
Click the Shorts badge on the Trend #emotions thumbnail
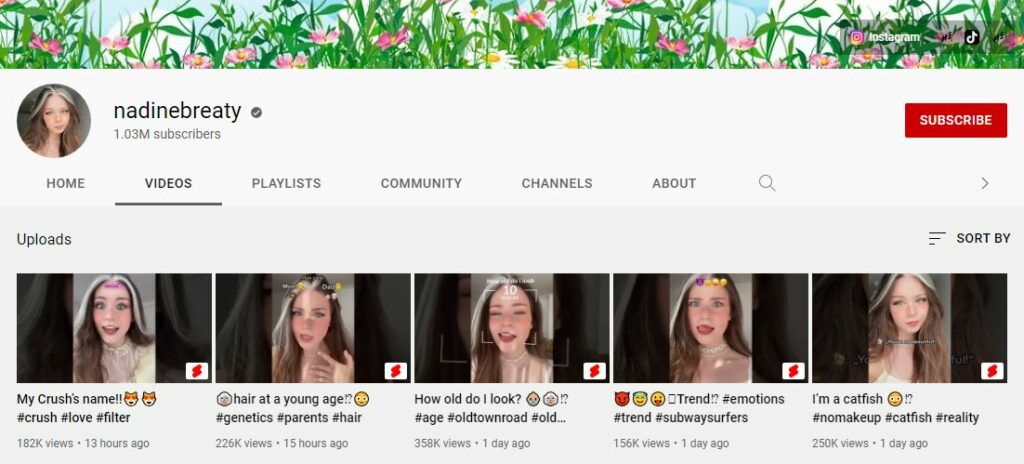coord(793,371)
